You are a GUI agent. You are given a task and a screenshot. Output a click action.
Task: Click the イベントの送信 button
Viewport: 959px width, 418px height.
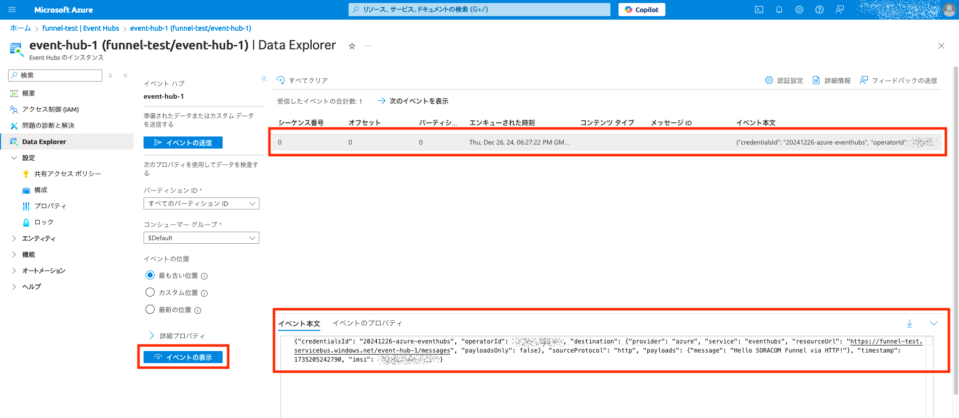pyautogui.click(x=183, y=142)
